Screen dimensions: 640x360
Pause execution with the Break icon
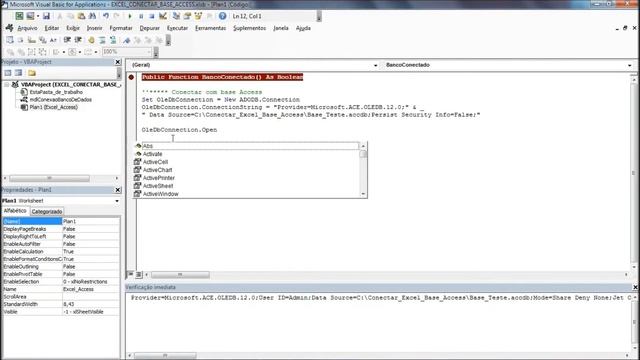(x=141, y=16)
